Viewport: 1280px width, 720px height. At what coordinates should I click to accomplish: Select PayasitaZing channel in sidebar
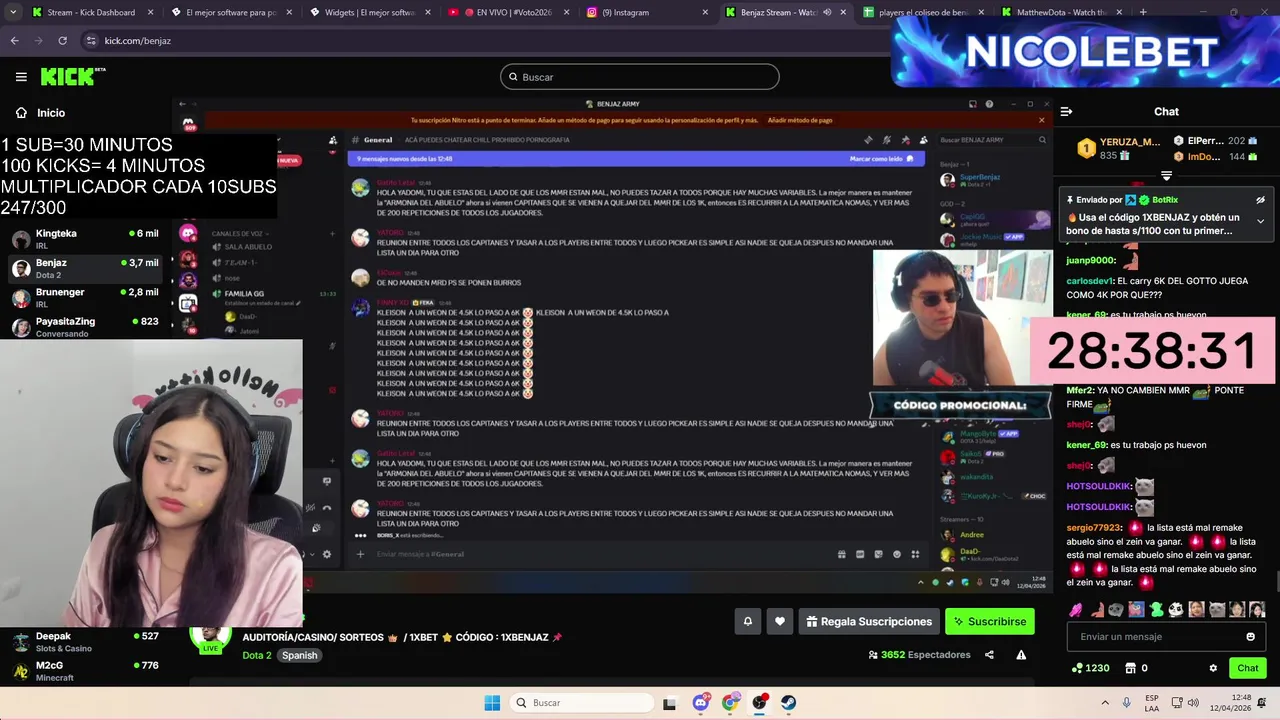(85, 326)
